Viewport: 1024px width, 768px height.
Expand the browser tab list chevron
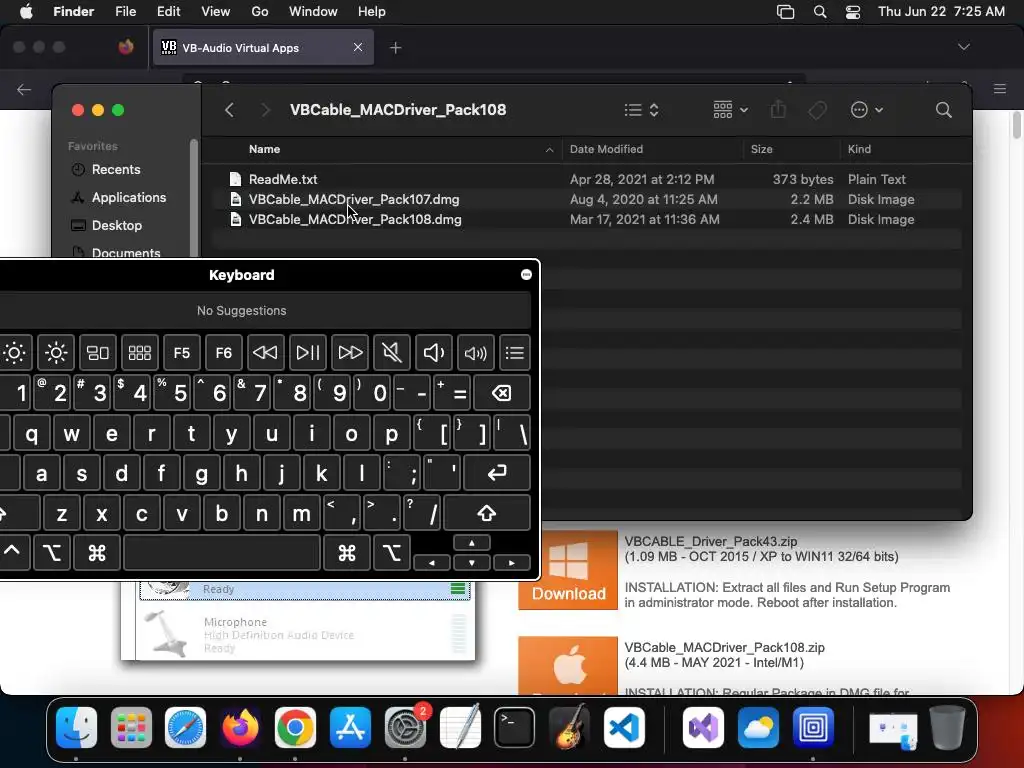coord(963,47)
